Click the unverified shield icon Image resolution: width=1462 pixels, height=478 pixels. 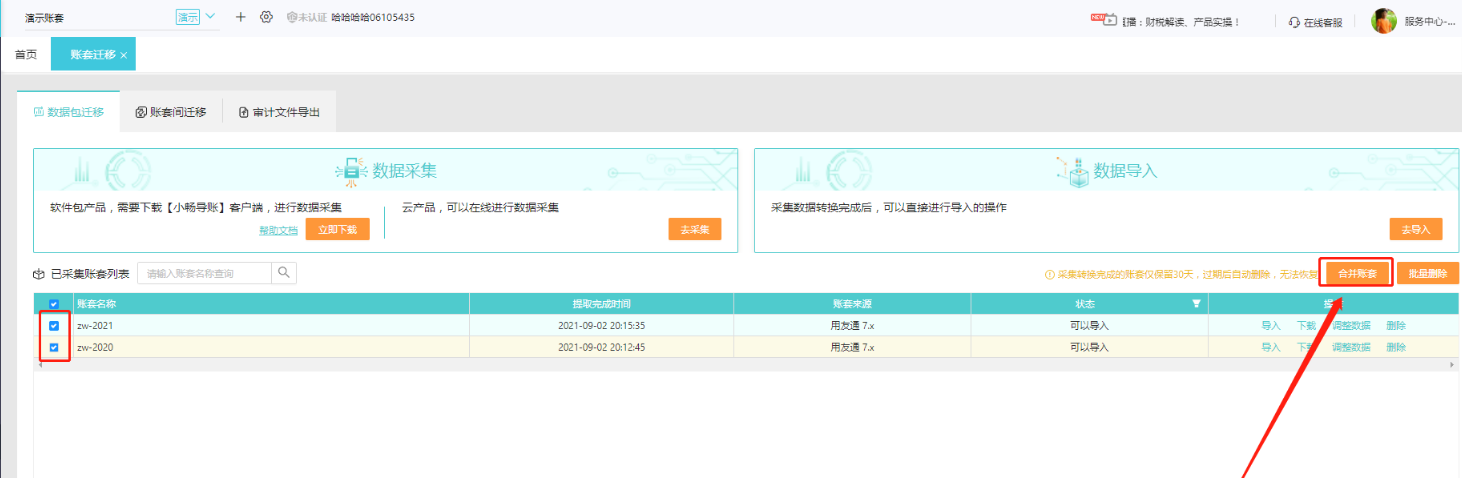pos(292,18)
